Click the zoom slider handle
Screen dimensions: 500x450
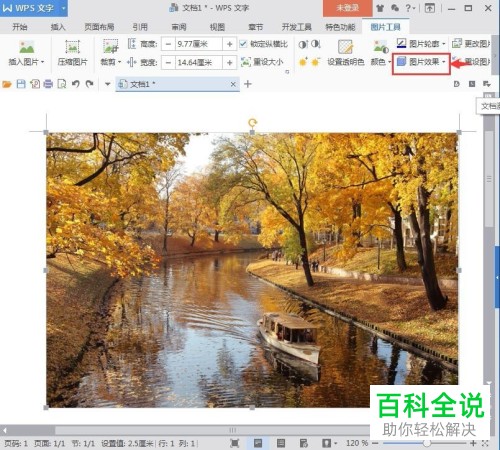pyautogui.click(x=426, y=443)
